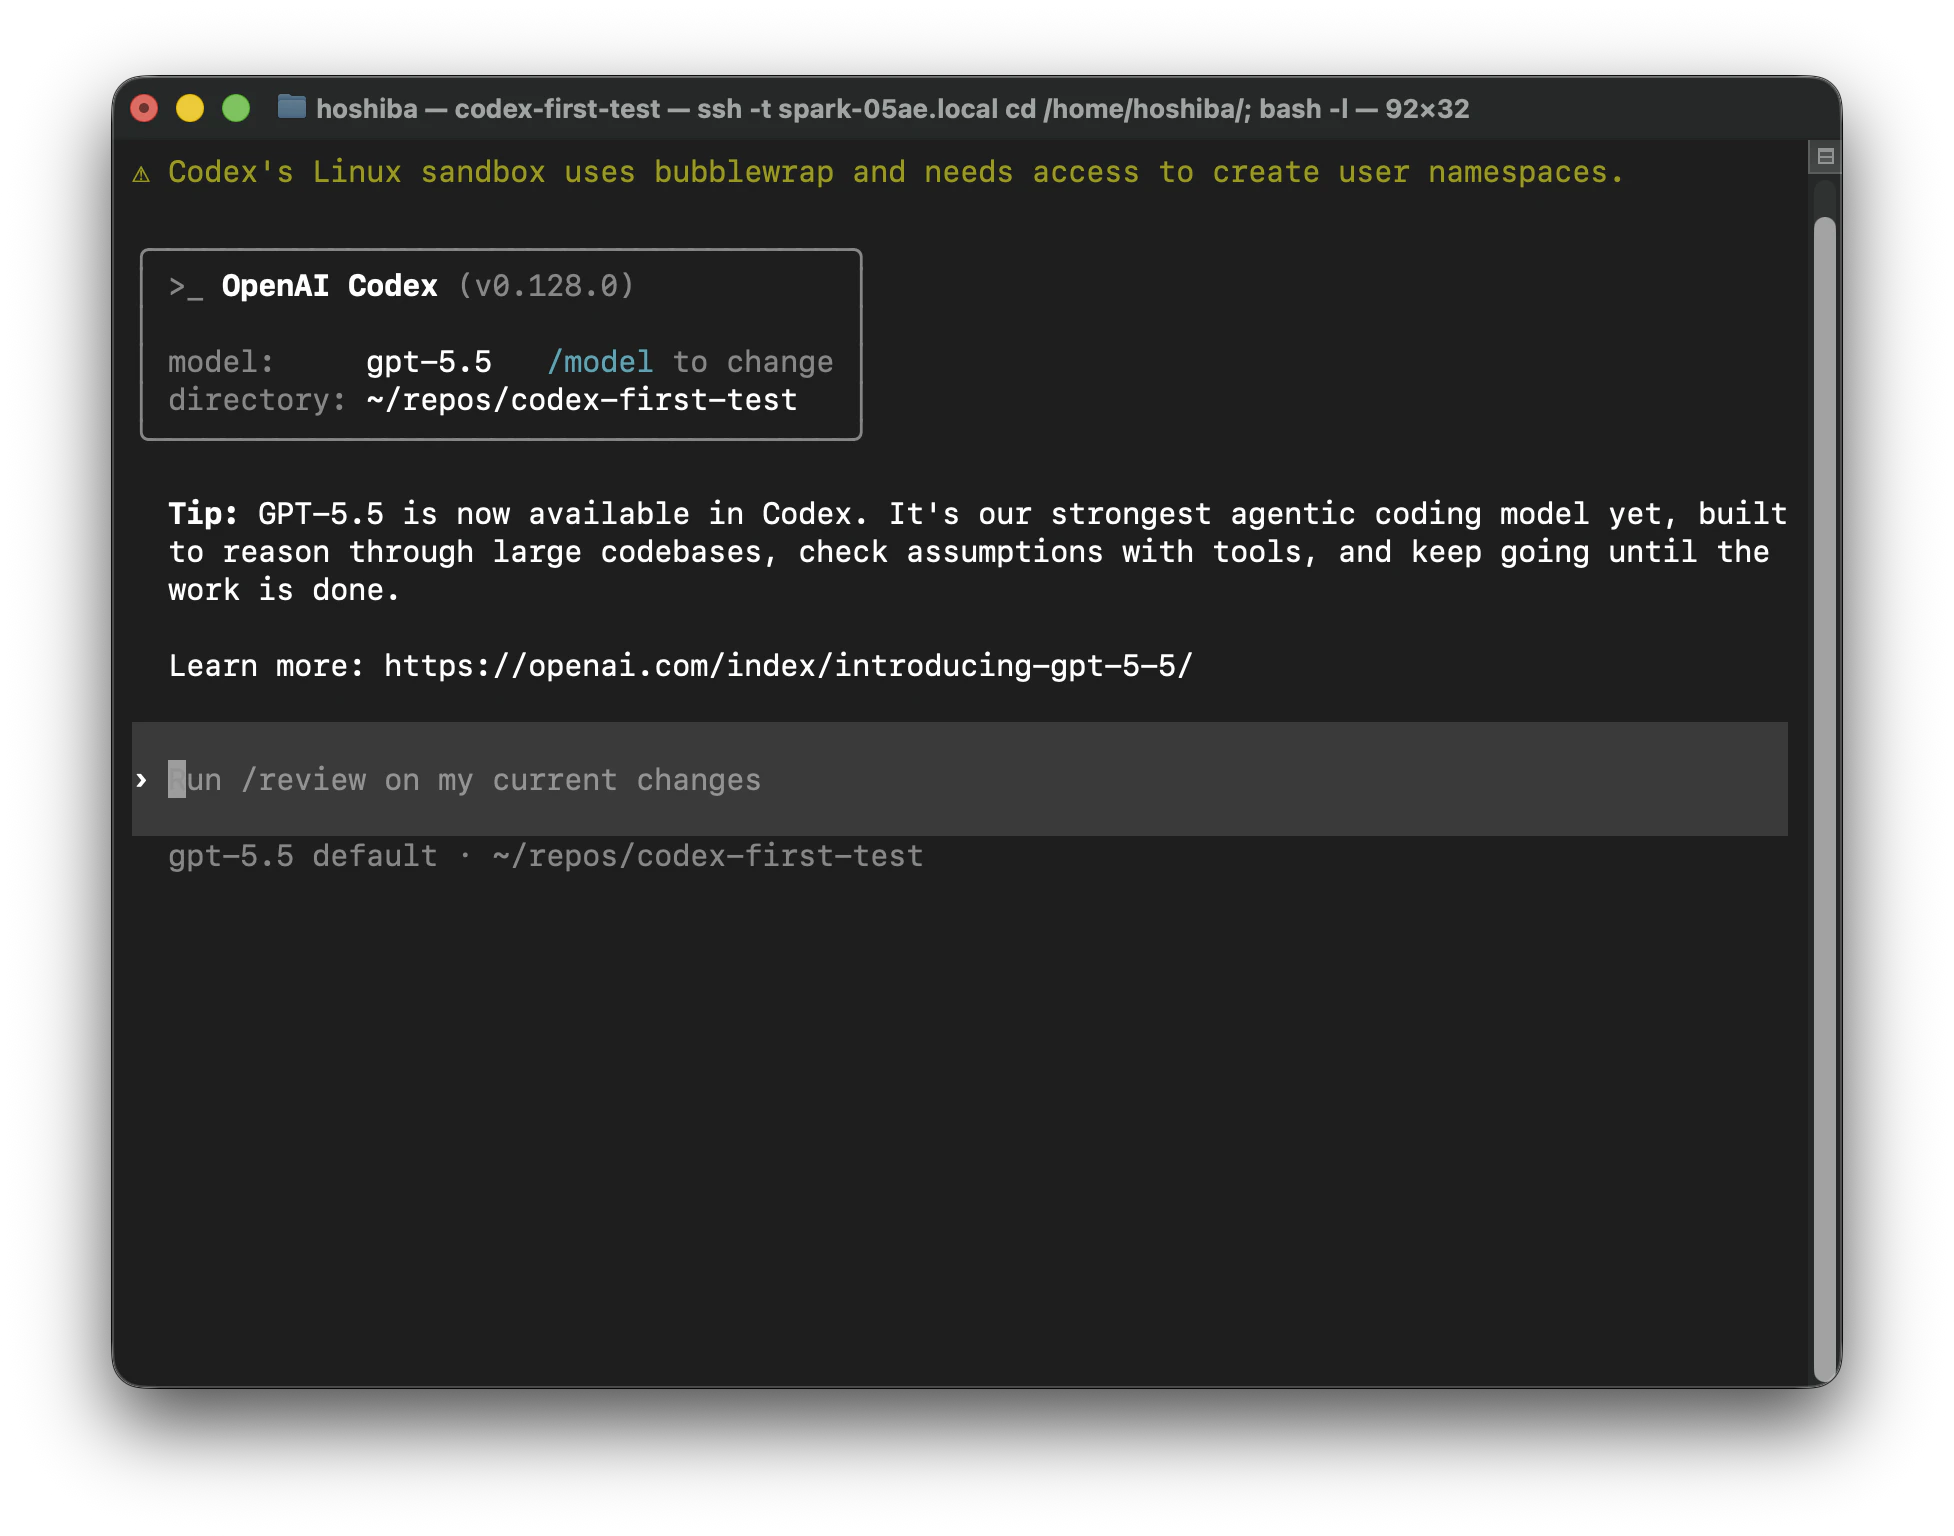Click the "directory:" label in the box

257,400
